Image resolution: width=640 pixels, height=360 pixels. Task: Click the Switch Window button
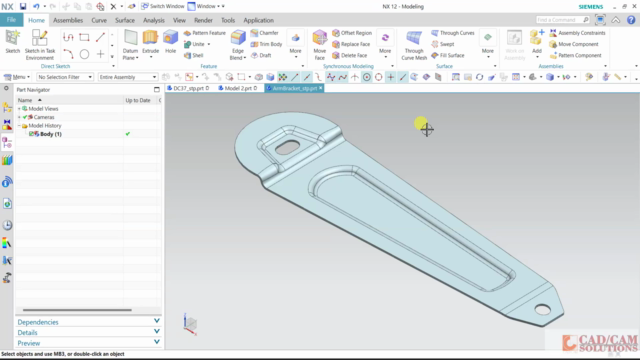[x=163, y=7]
